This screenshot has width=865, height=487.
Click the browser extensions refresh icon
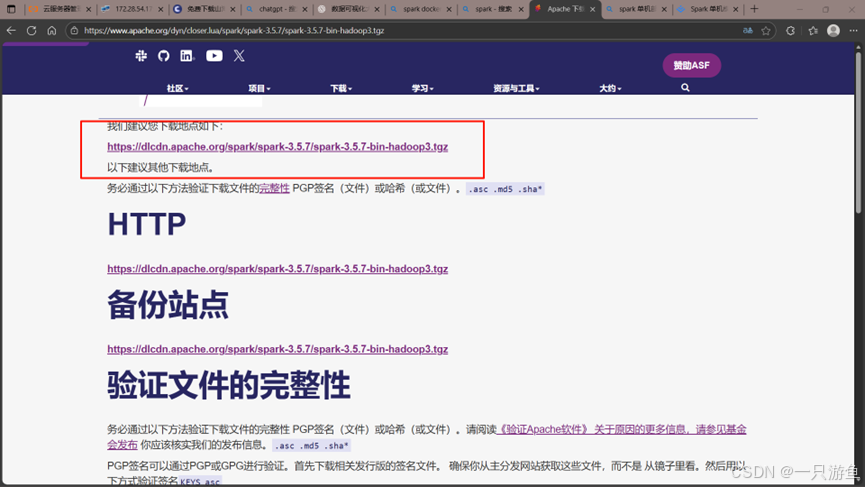(x=791, y=31)
